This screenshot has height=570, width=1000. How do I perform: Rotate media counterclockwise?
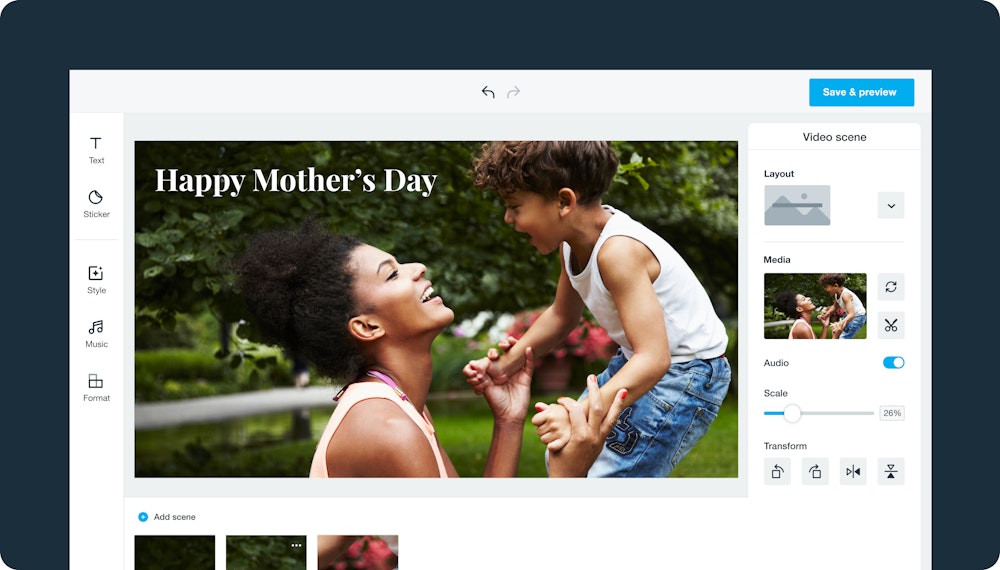[777, 471]
